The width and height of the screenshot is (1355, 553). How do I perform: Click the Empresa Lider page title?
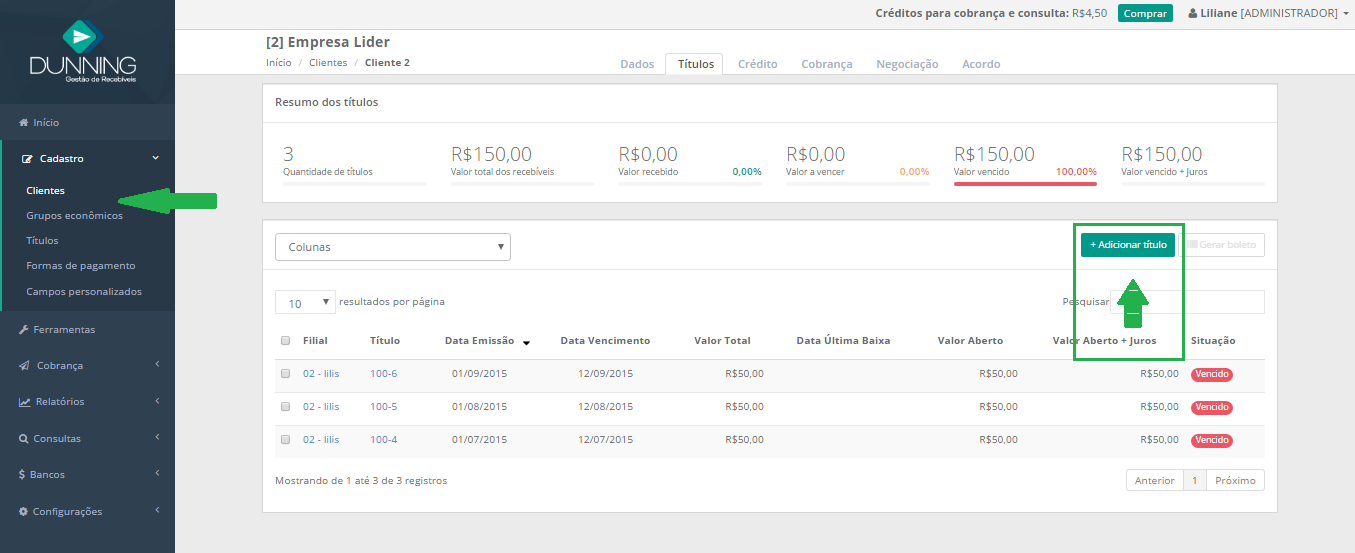click(328, 42)
